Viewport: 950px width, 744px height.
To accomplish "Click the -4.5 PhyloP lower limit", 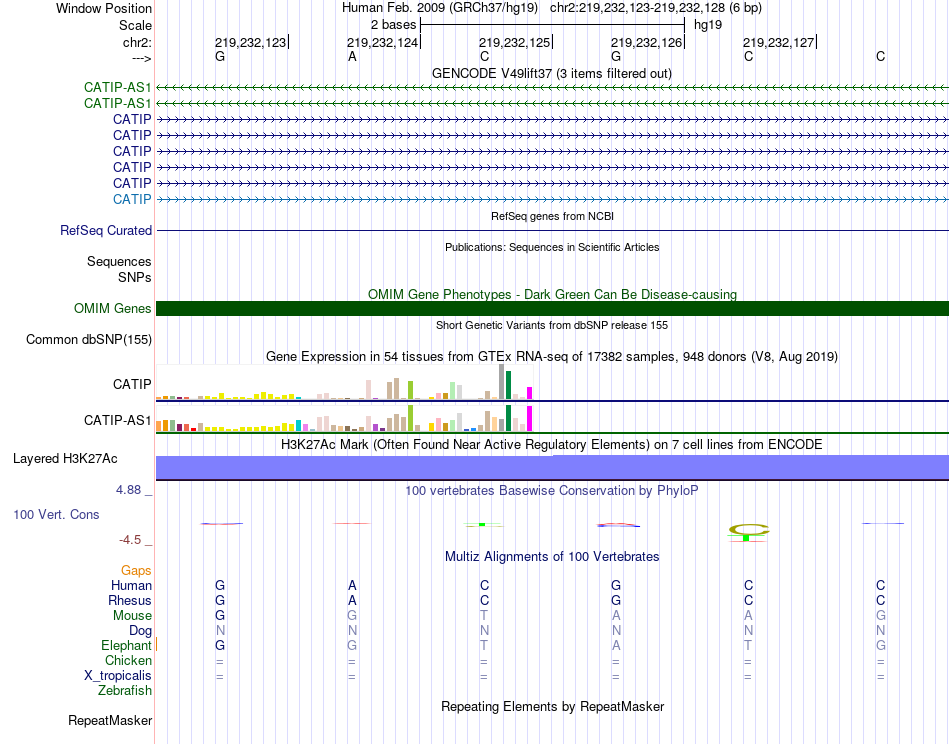I will [x=130, y=540].
